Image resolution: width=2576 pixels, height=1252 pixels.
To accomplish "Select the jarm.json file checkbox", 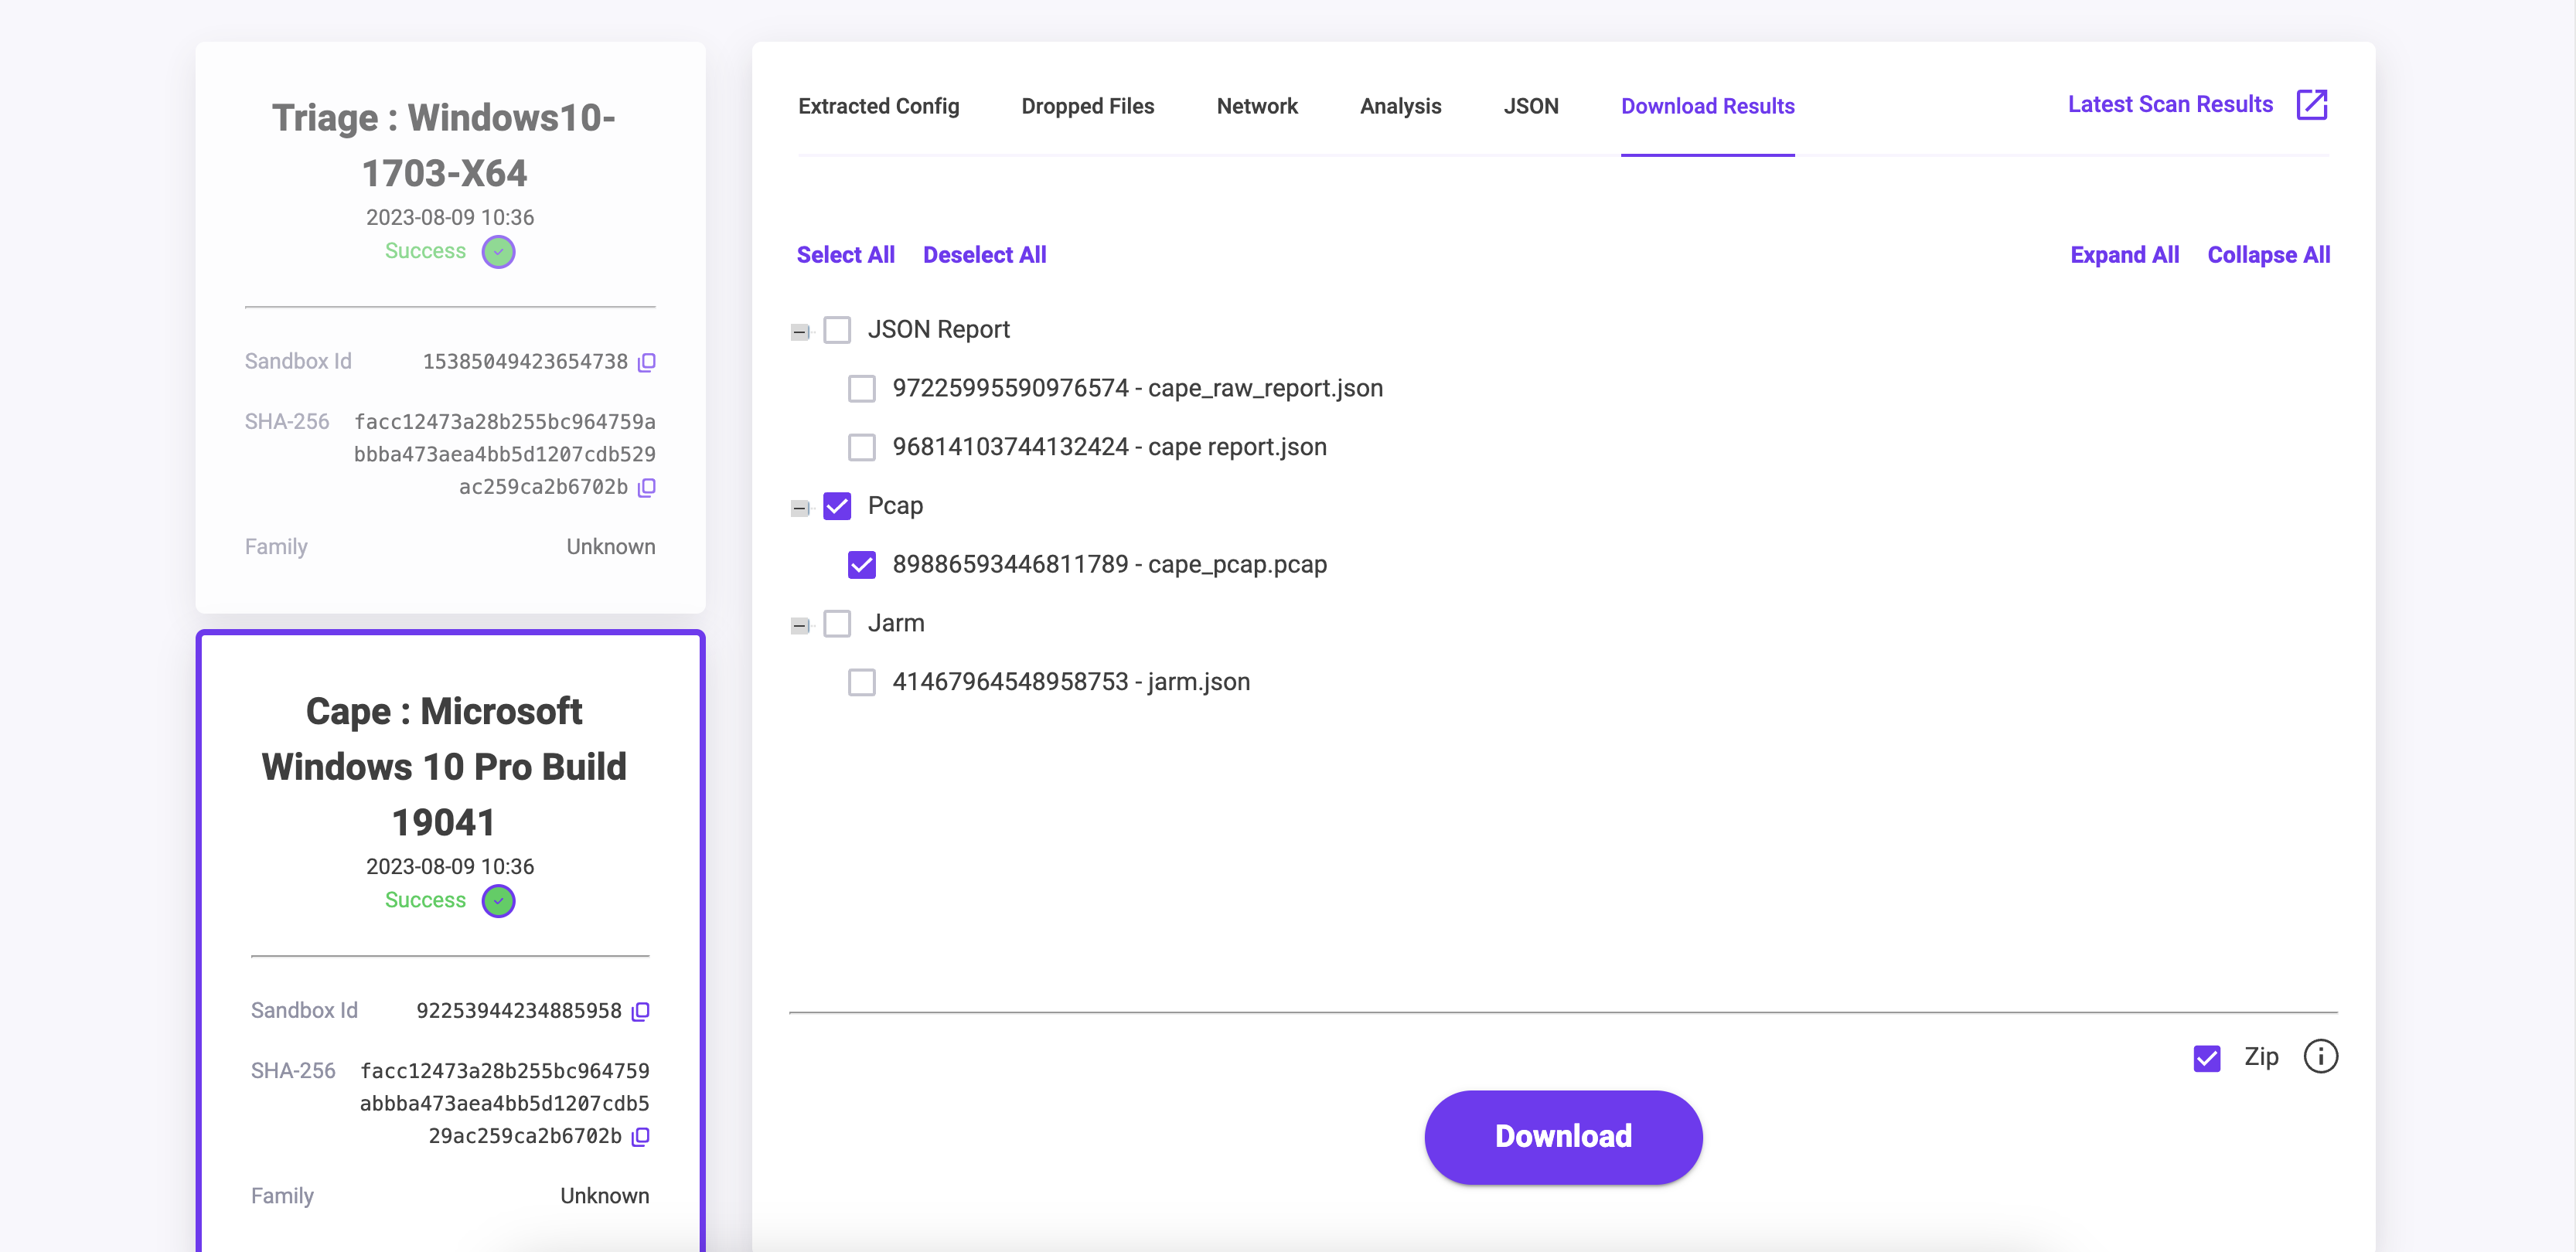I will click(x=861, y=682).
